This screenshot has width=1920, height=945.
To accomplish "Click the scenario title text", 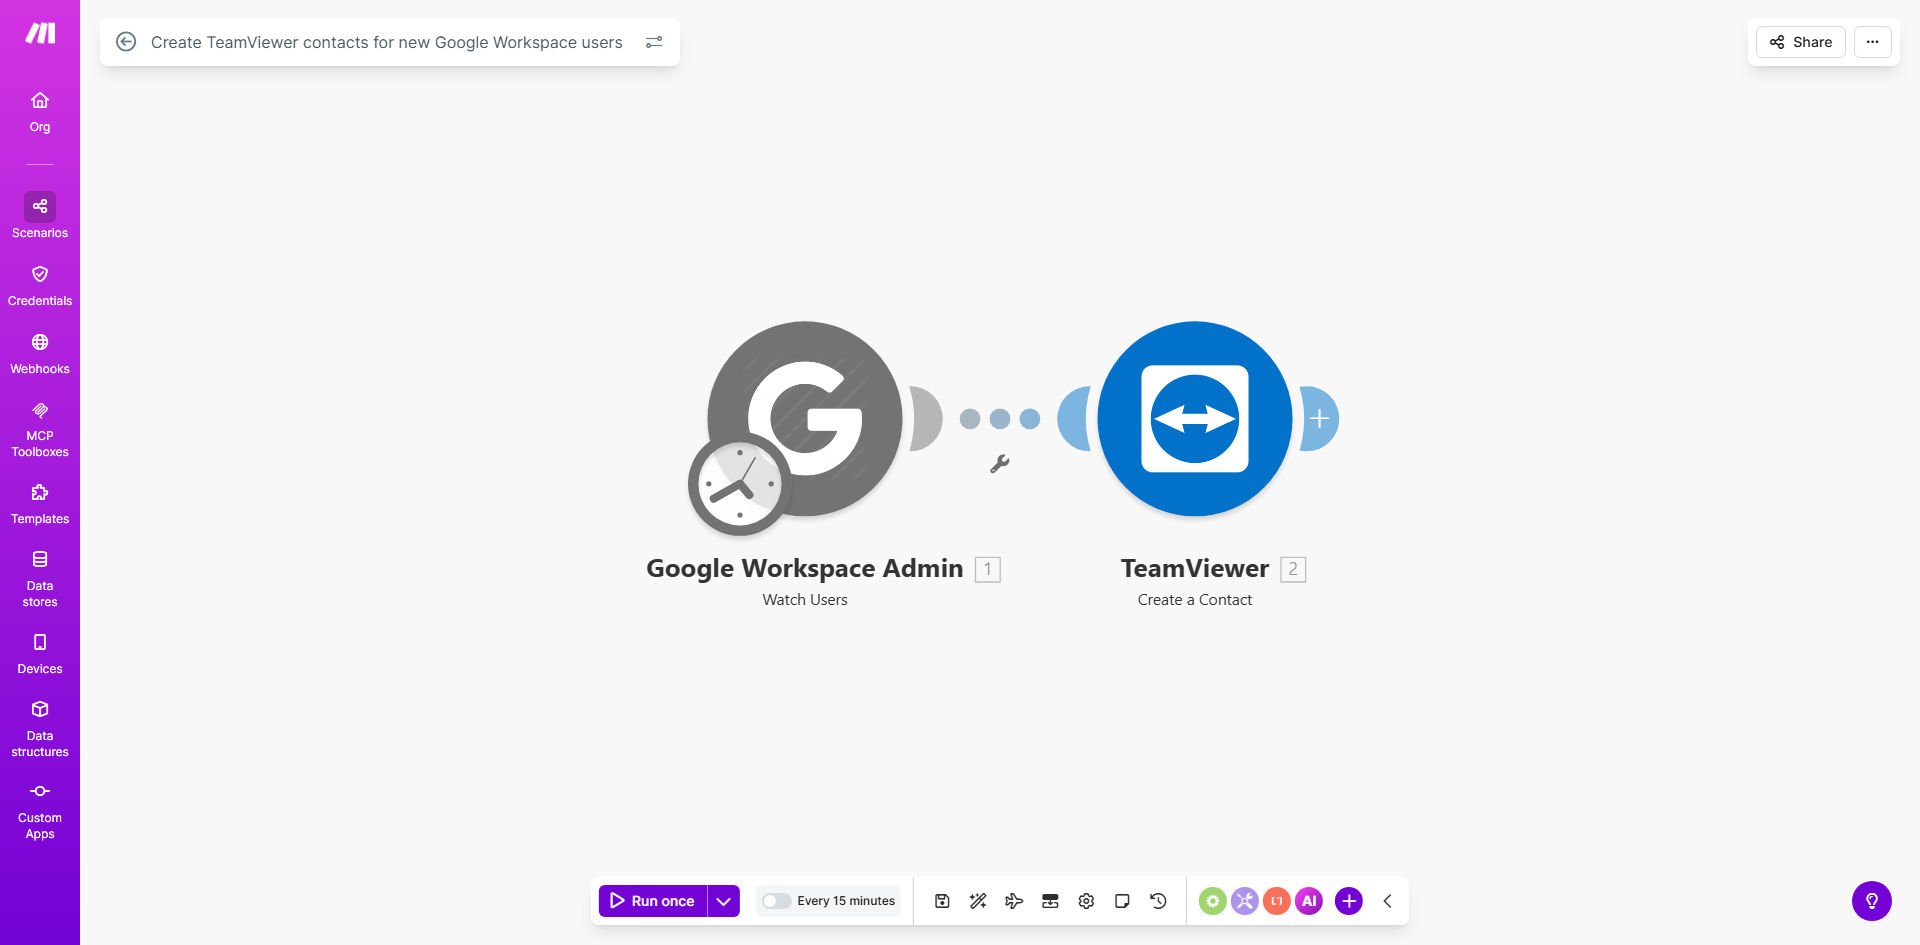I will 387,42.
